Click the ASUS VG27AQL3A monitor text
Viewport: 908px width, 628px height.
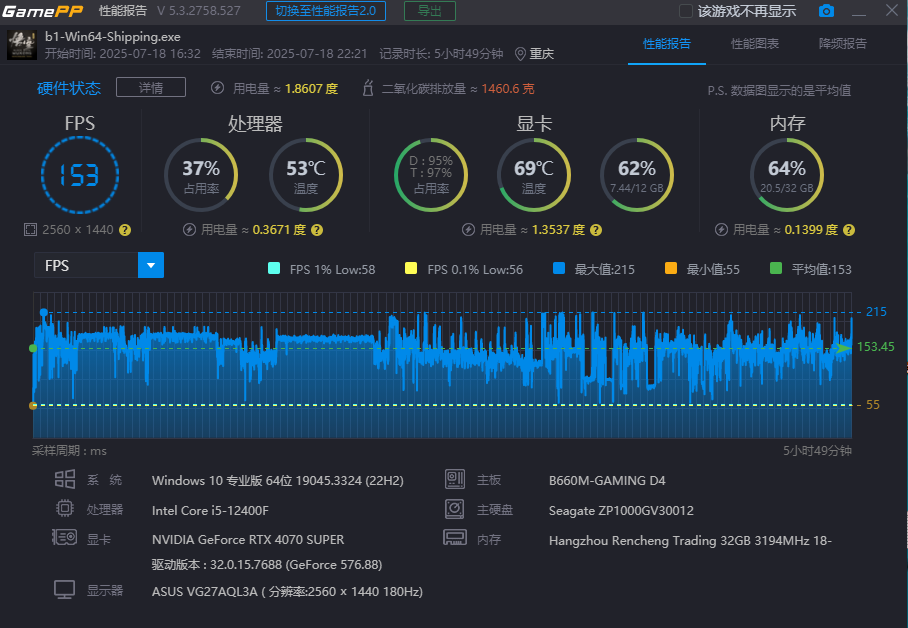pyautogui.click(x=287, y=592)
